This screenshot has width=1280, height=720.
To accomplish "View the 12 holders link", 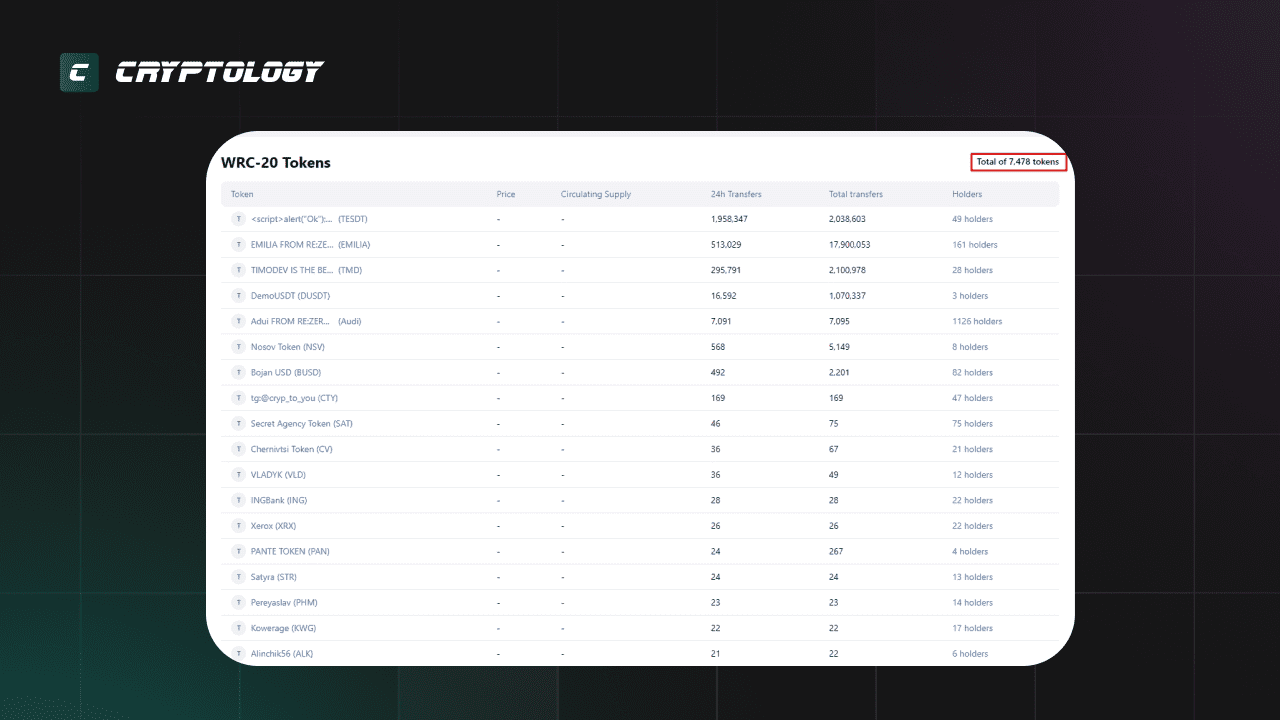I will [973, 475].
